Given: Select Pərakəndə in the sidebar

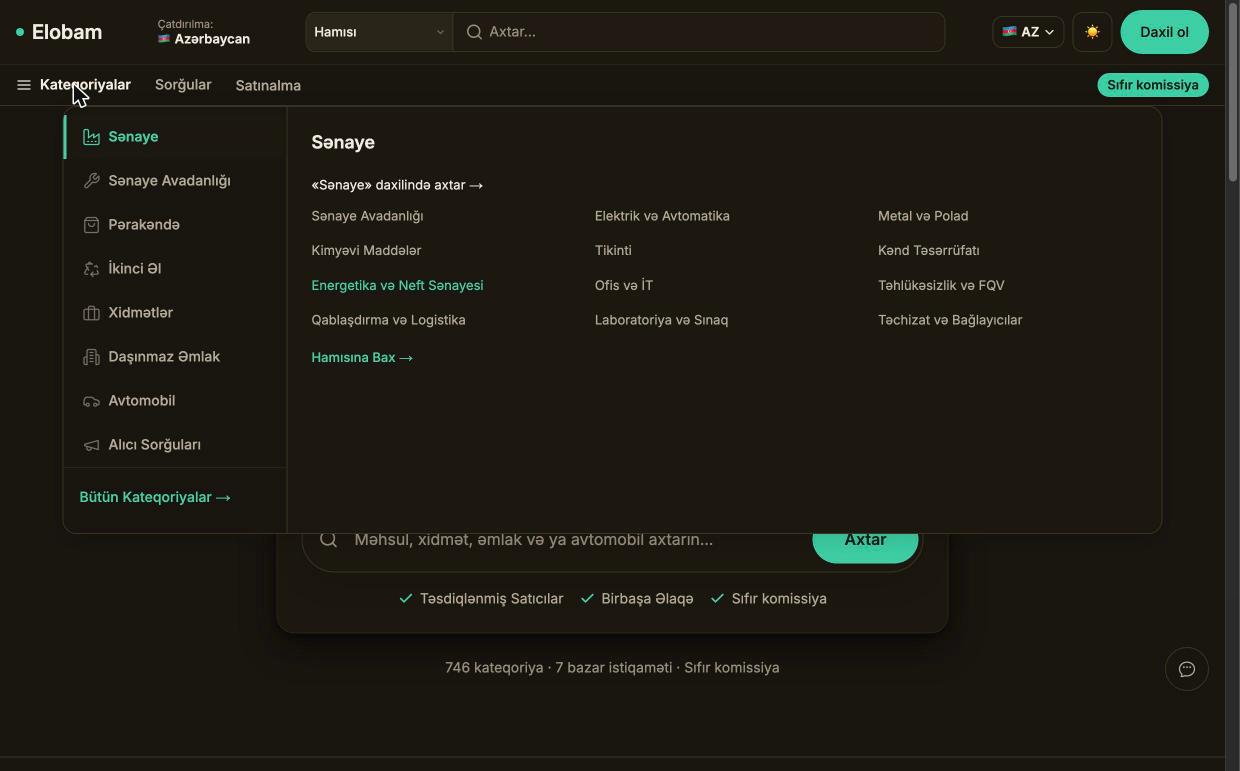Looking at the screenshot, I should [x=175, y=225].
